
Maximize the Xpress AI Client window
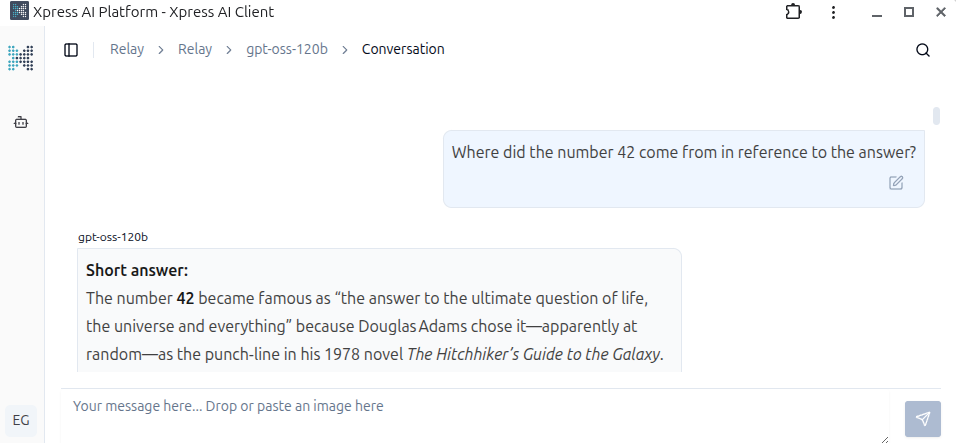click(909, 12)
